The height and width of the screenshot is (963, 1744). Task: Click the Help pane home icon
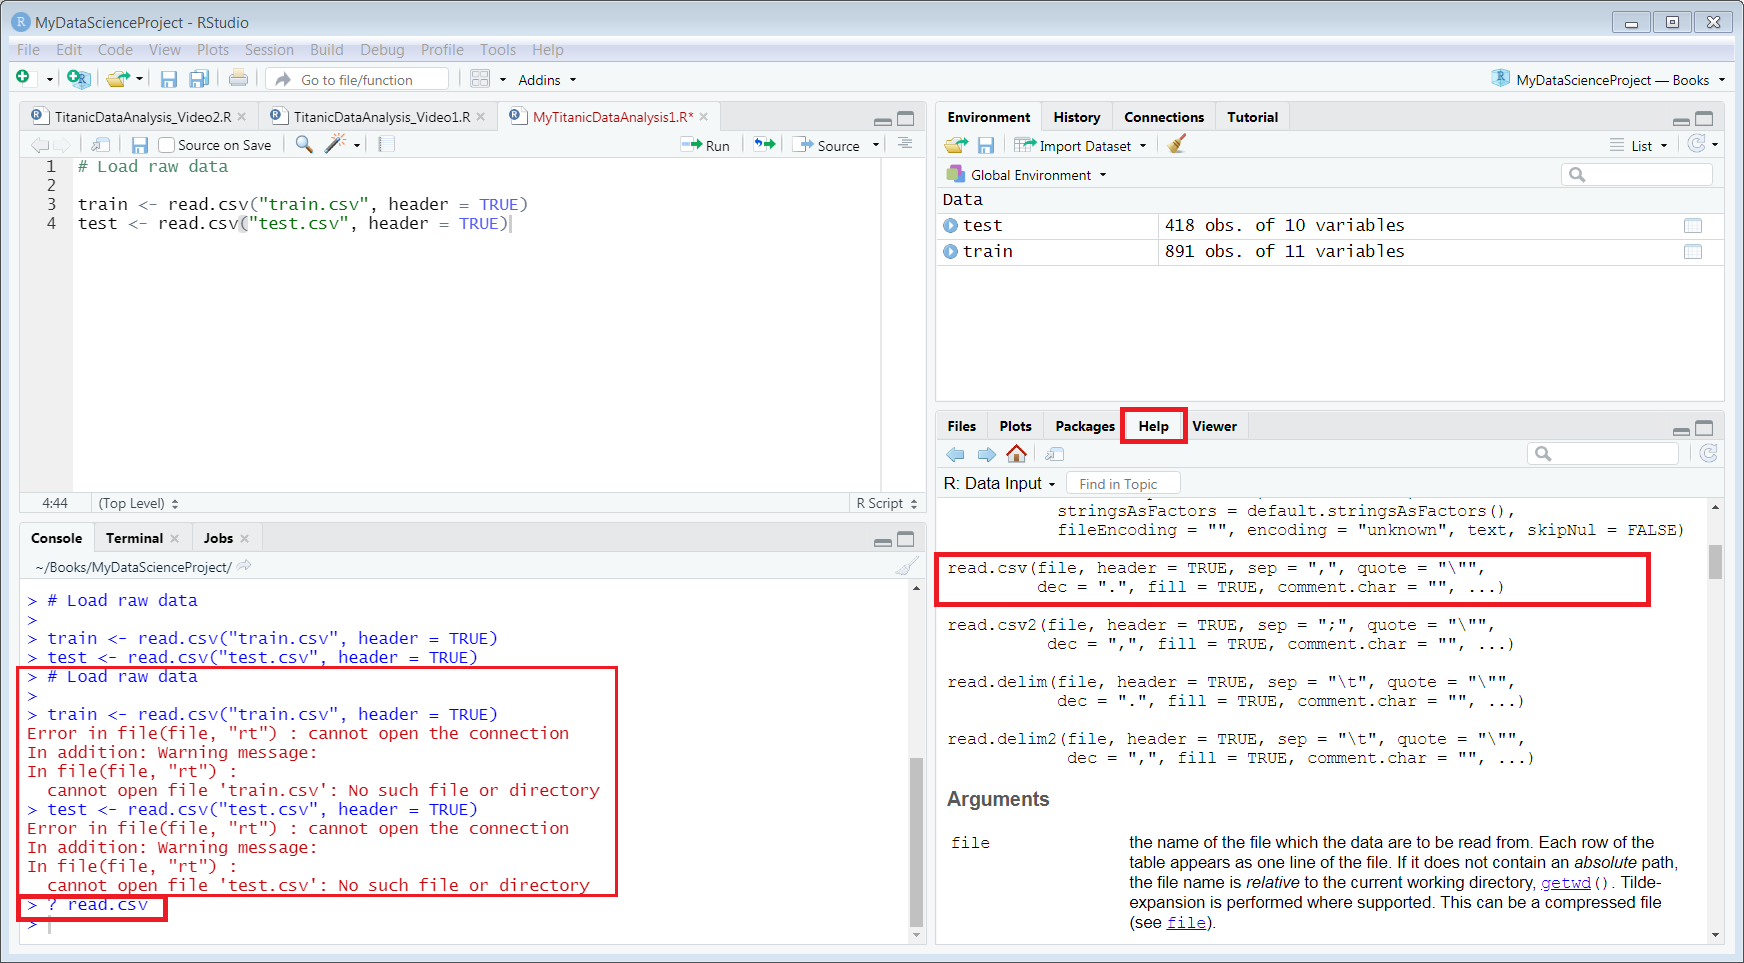pyautogui.click(x=1016, y=454)
